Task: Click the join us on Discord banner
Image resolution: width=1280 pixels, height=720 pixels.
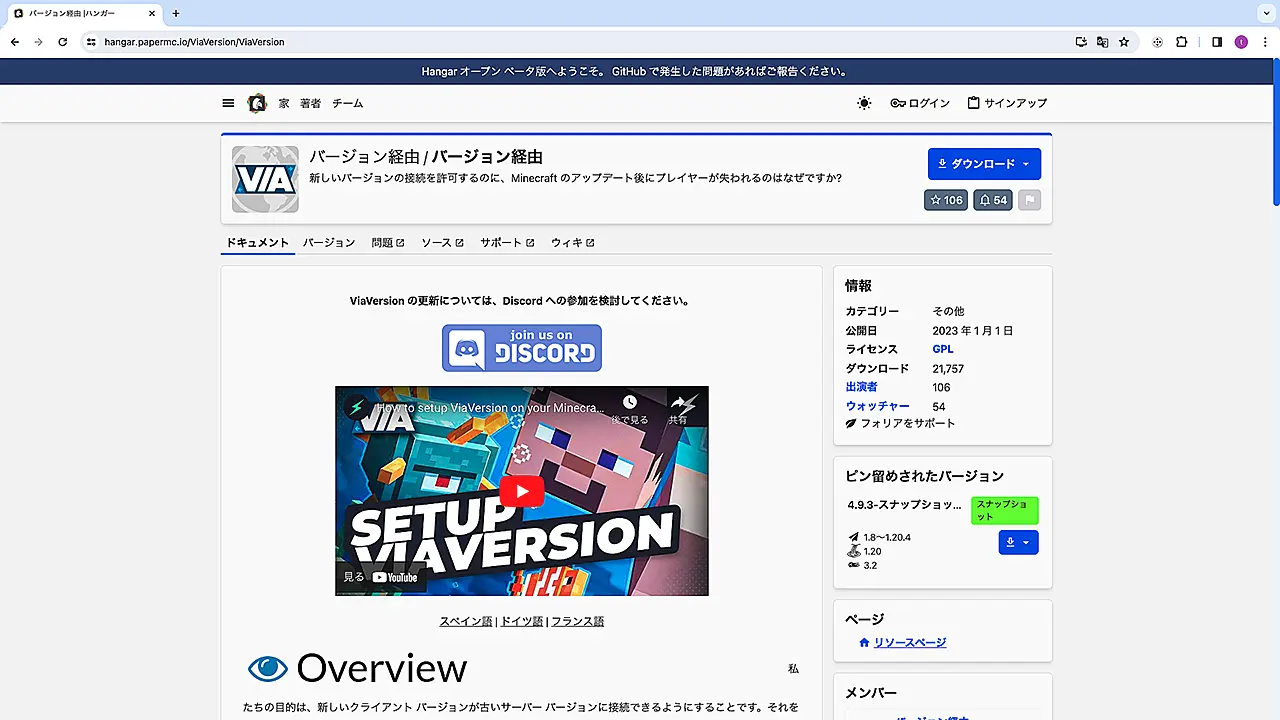Action: pos(522,348)
